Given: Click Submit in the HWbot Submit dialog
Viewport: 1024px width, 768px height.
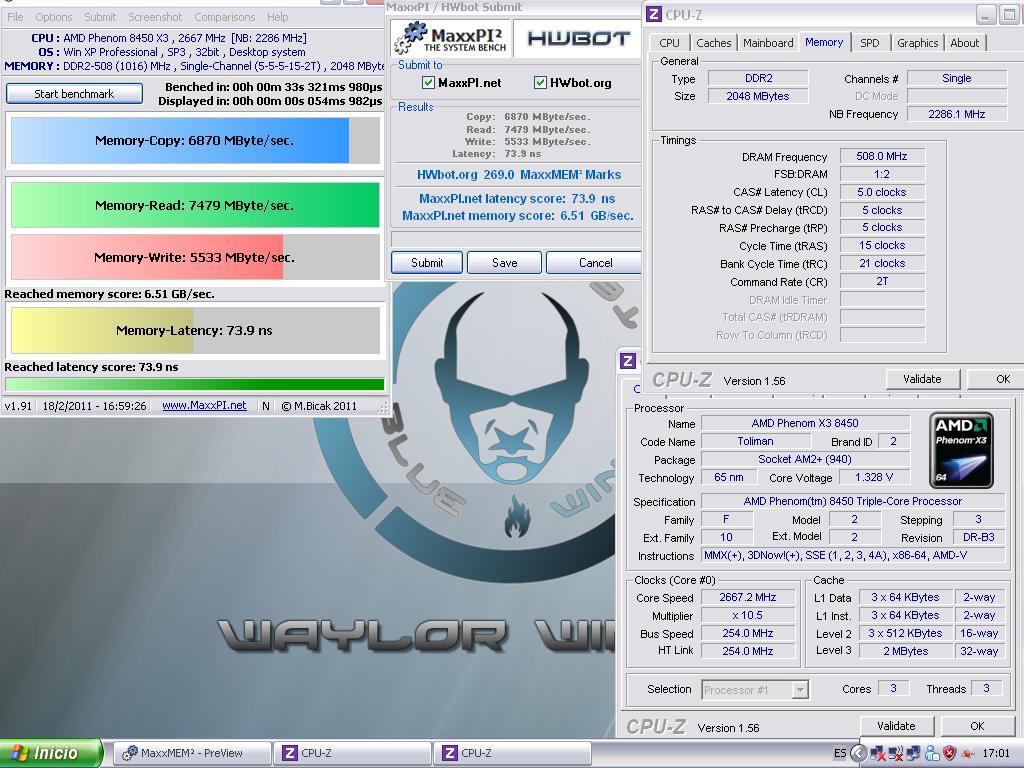Looking at the screenshot, I should click(427, 263).
